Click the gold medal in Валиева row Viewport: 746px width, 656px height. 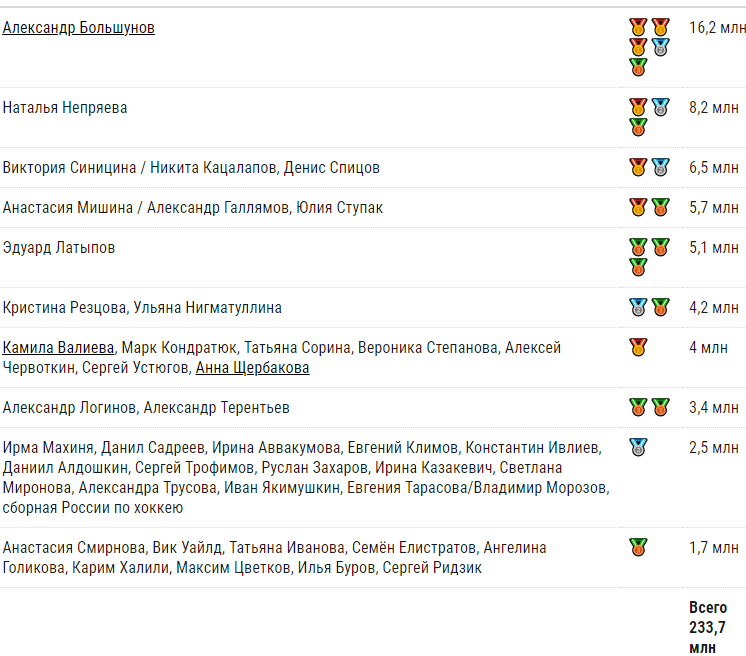tap(638, 347)
